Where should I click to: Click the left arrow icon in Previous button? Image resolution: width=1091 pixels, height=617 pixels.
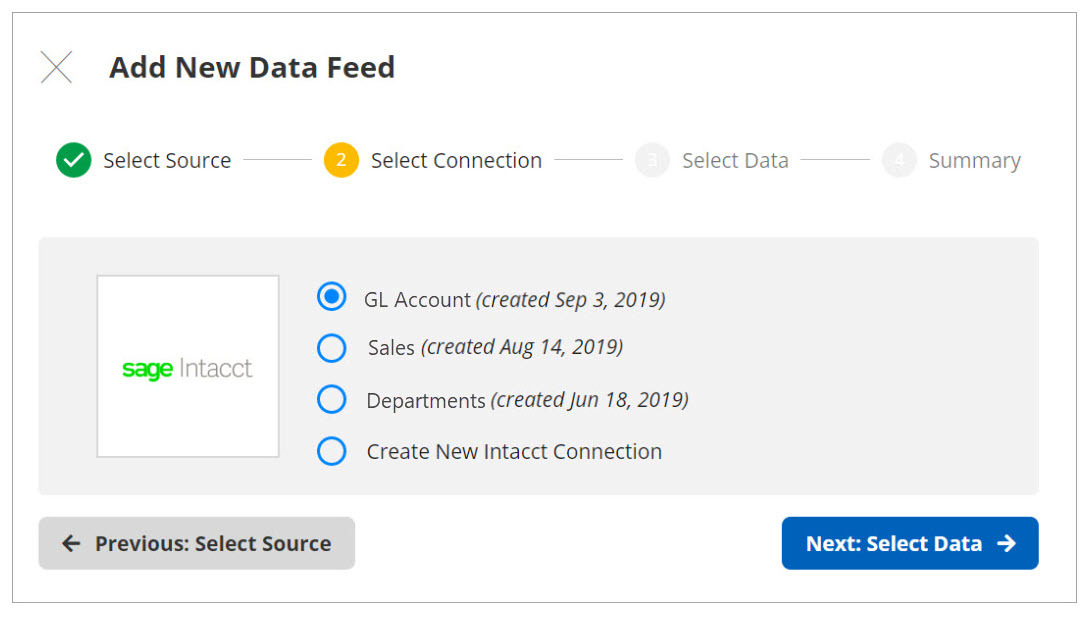[71, 544]
